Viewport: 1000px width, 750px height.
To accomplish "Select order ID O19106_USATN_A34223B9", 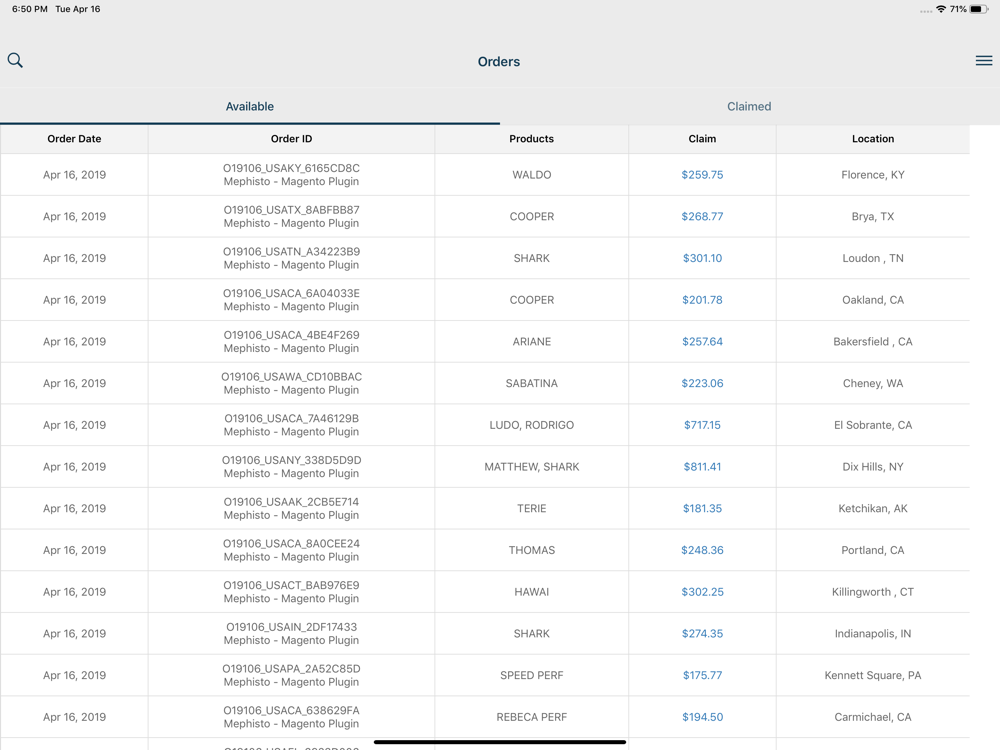I will [x=291, y=252].
